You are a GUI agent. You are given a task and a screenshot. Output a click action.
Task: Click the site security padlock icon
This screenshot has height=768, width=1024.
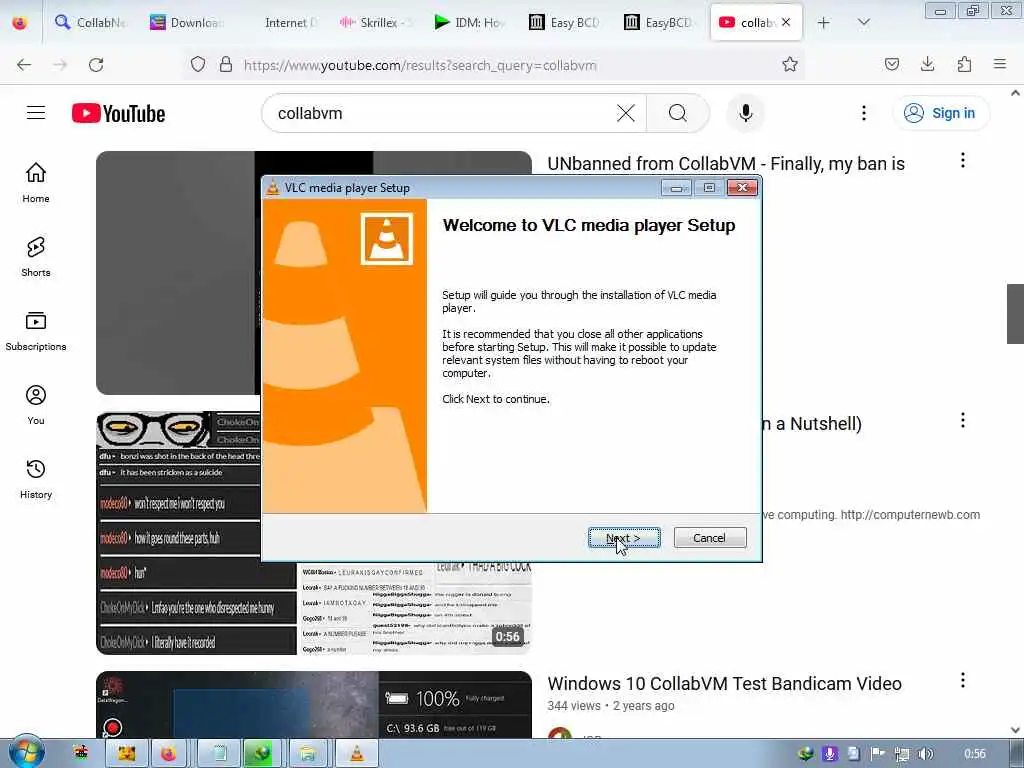point(226,65)
